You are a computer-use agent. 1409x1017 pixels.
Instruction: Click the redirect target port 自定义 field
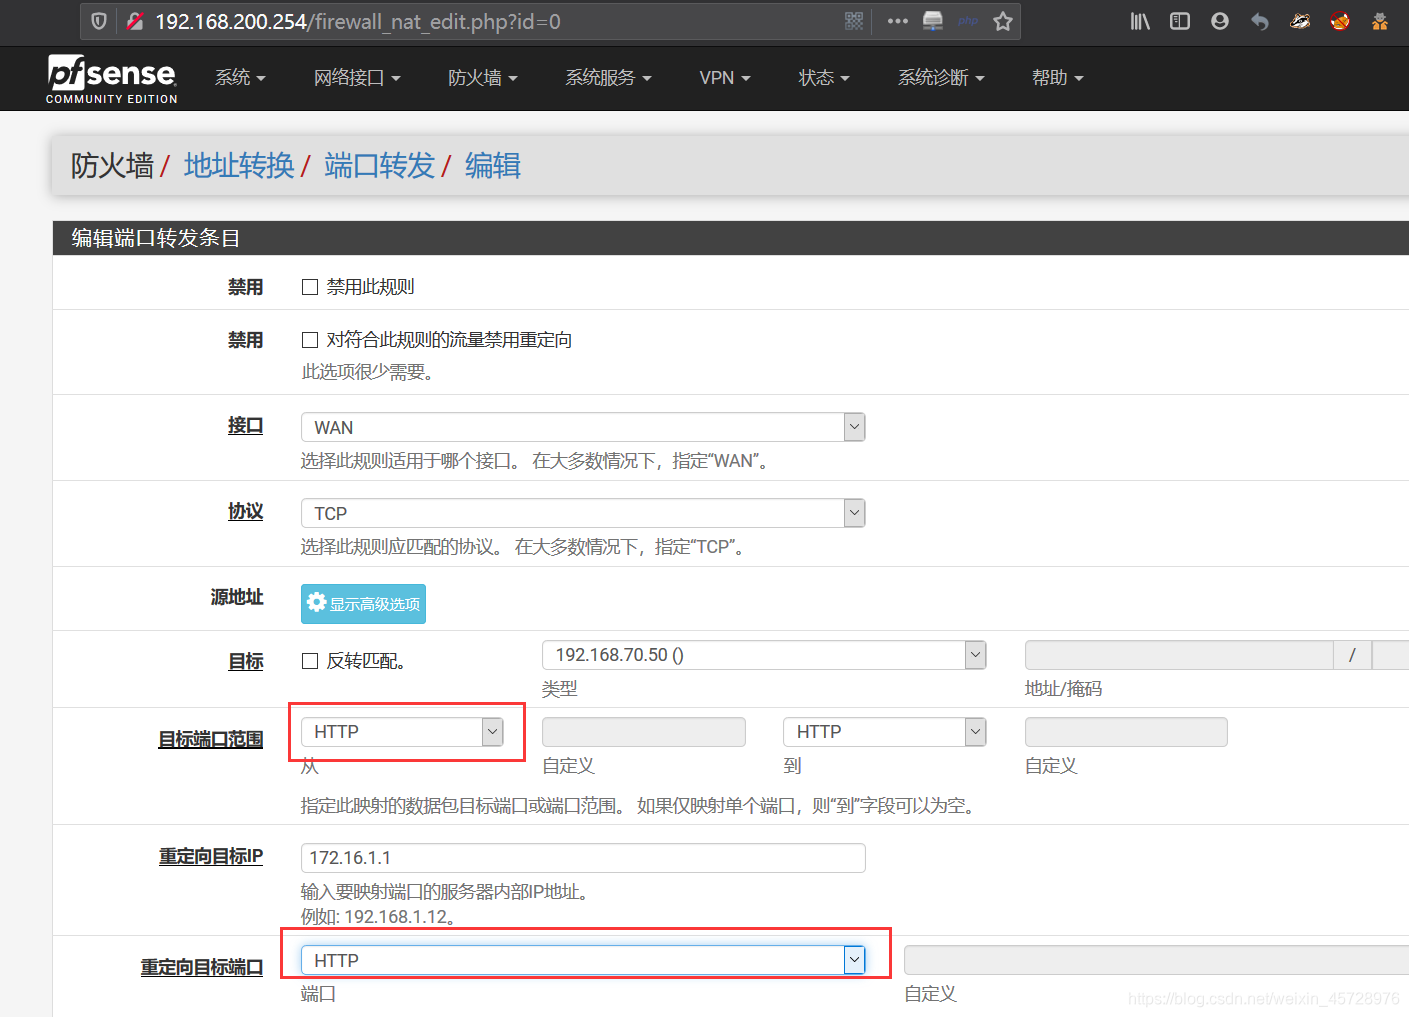(x=1156, y=960)
